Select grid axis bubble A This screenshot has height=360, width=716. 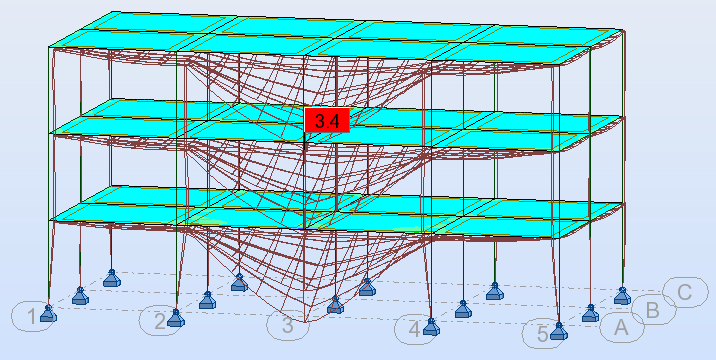pyautogui.click(x=621, y=328)
